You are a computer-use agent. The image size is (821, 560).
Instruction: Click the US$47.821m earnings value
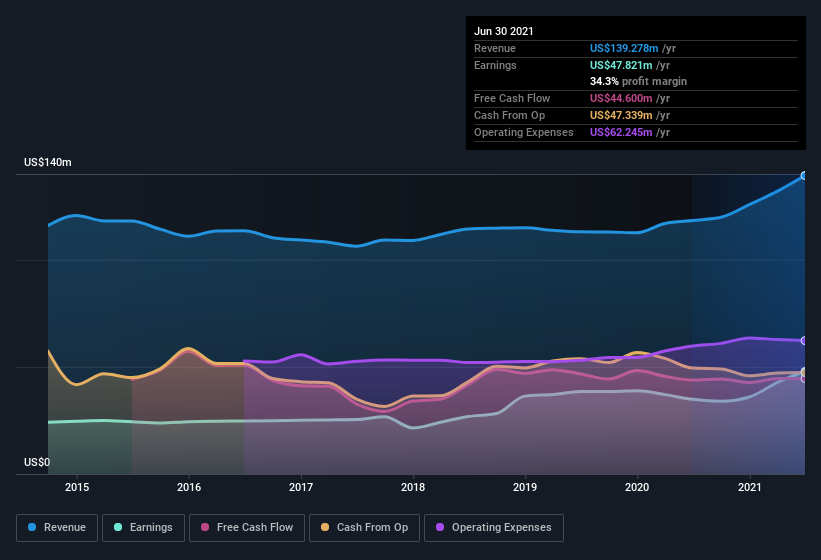click(621, 65)
